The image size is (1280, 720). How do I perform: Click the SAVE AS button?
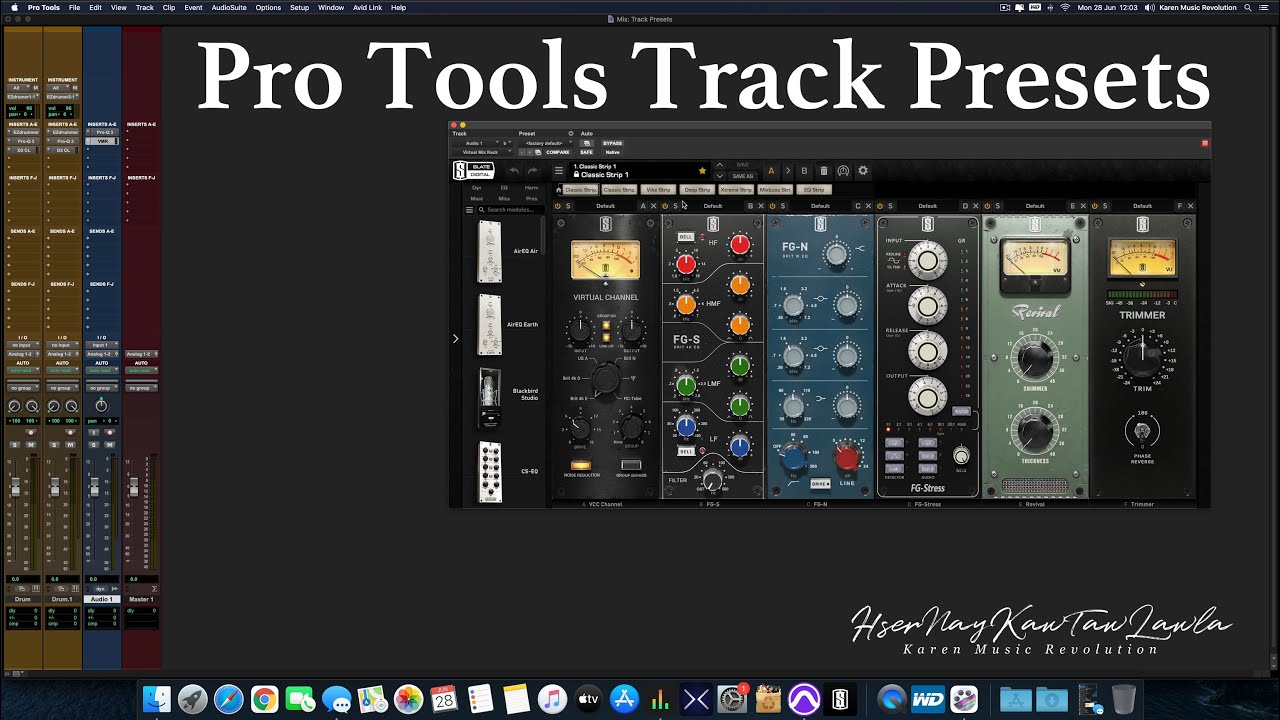(743, 176)
